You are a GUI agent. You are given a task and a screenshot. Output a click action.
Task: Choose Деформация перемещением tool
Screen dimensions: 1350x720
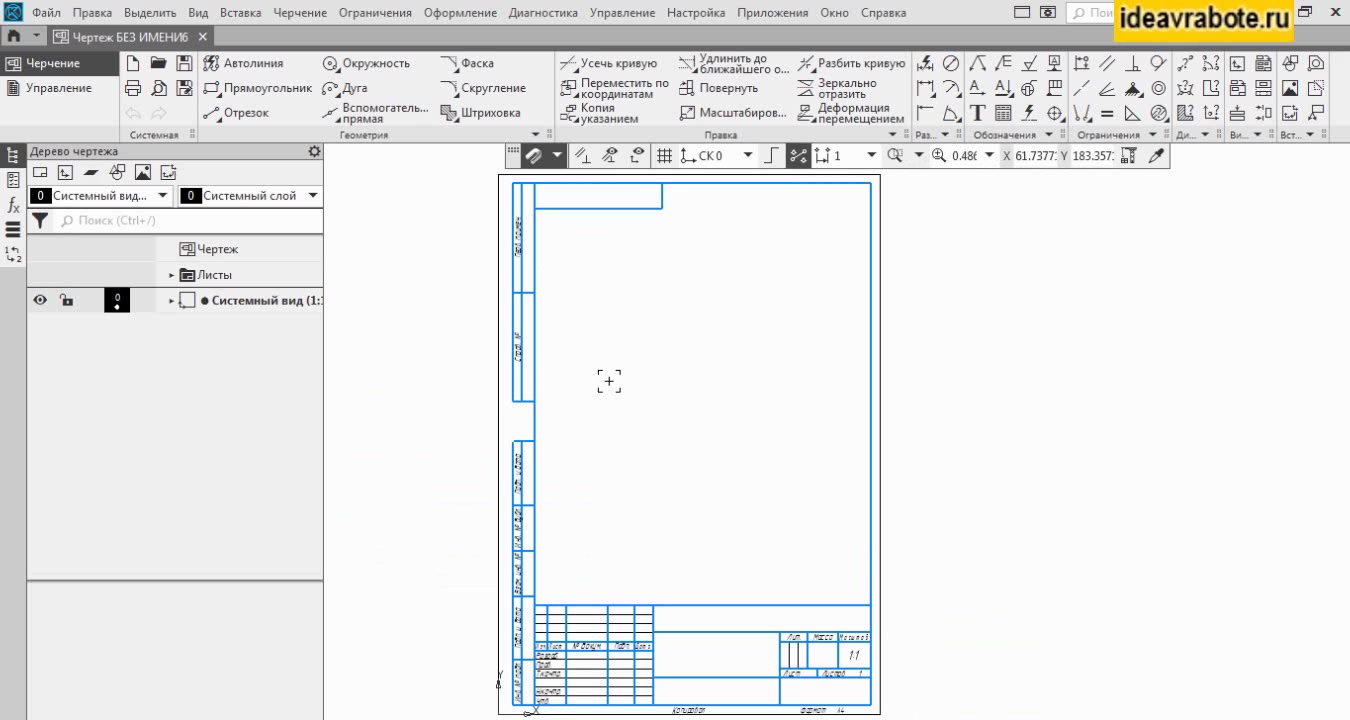tap(851, 113)
